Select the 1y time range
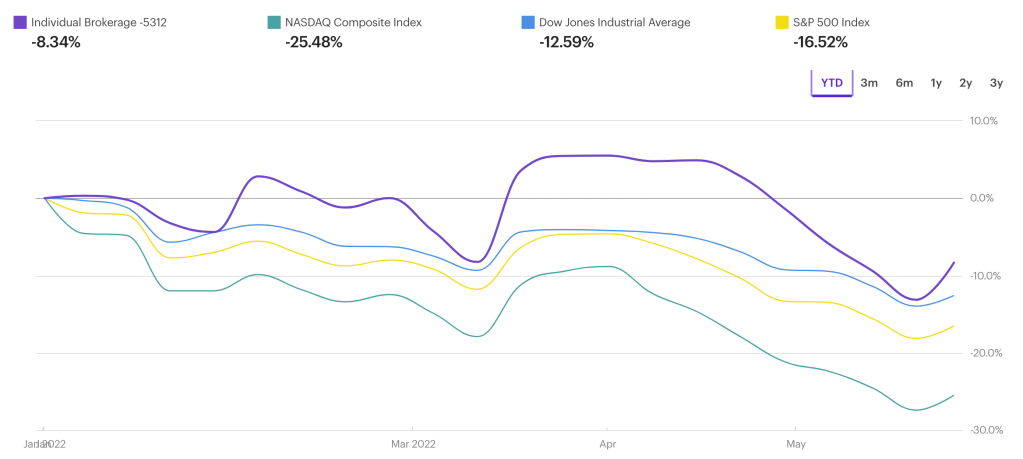Image resolution: width=1023 pixels, height=459 pixels. point(936,83)
